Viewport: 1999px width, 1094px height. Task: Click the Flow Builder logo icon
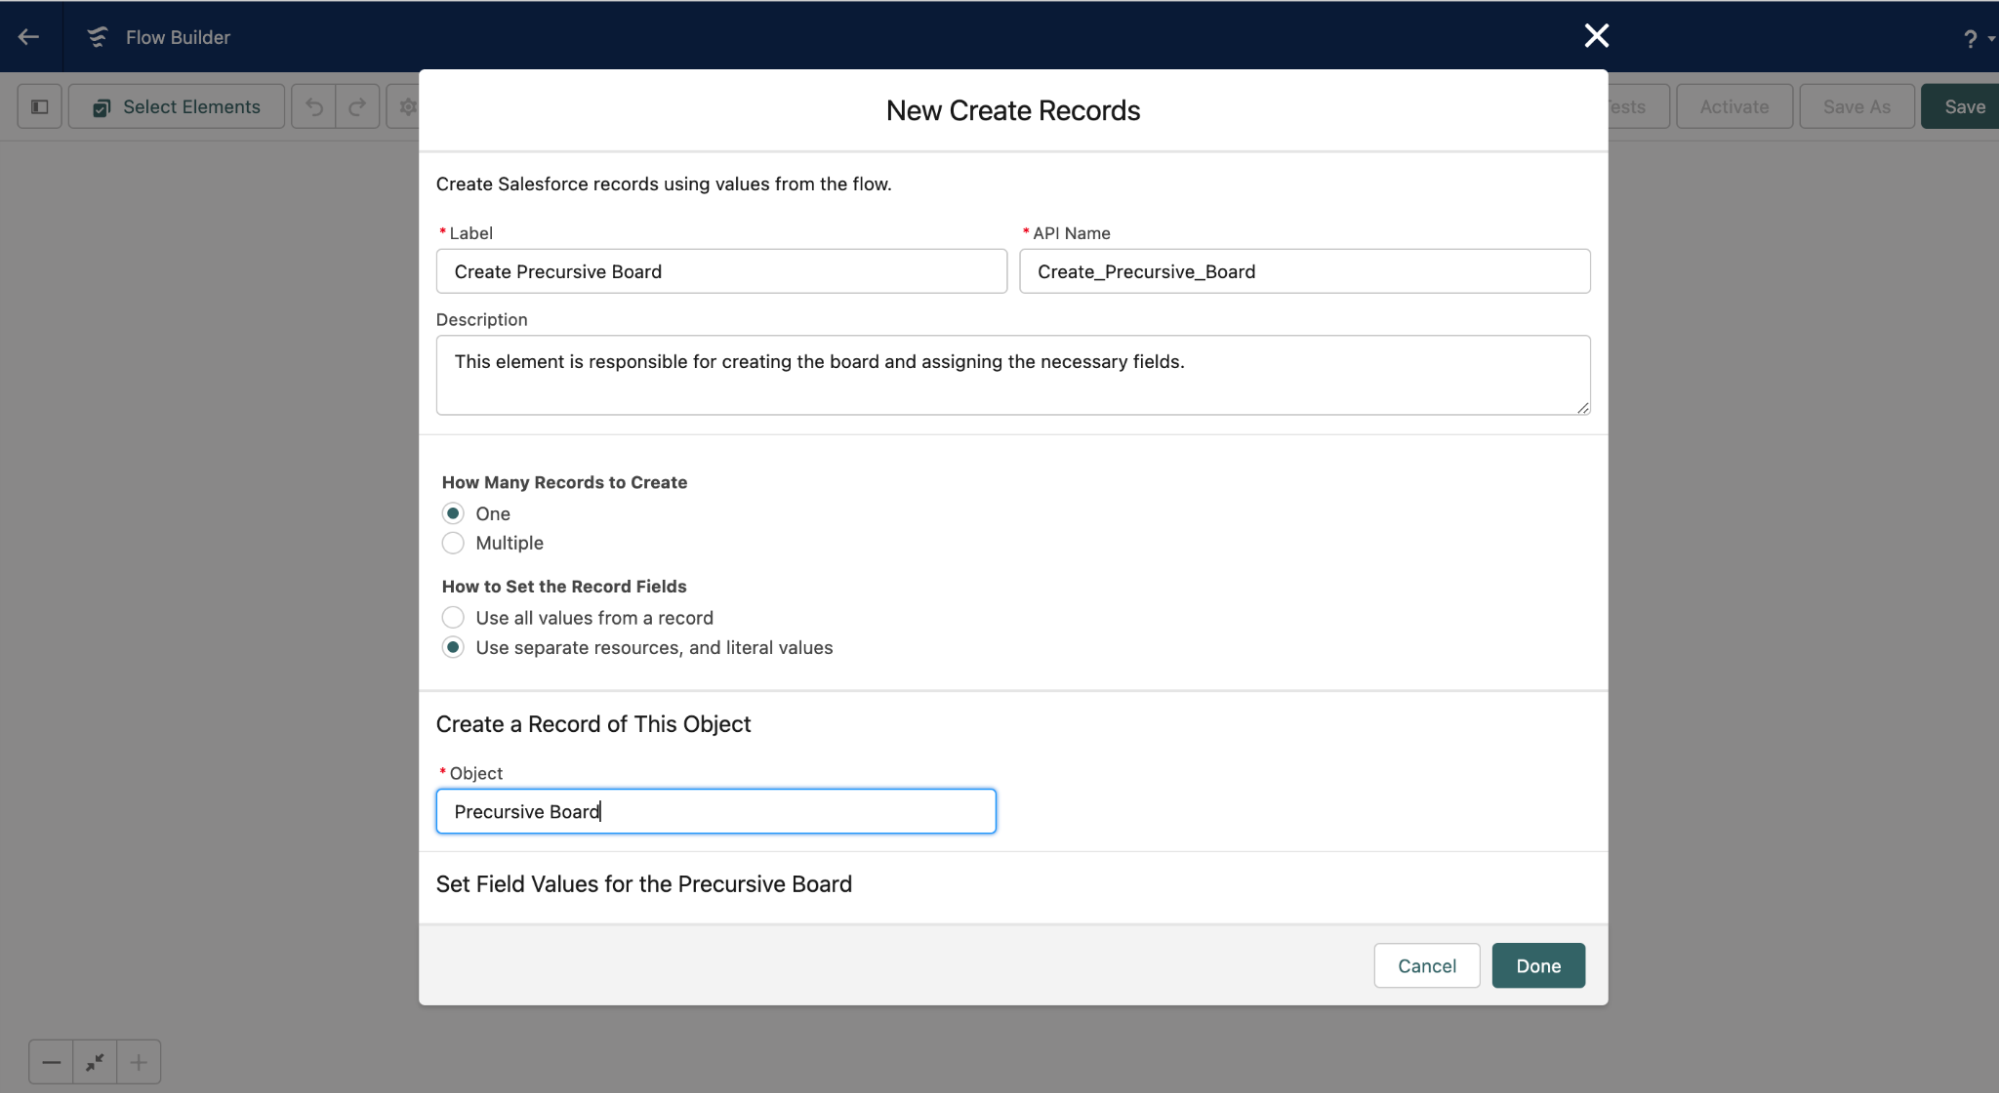(96, 36)
